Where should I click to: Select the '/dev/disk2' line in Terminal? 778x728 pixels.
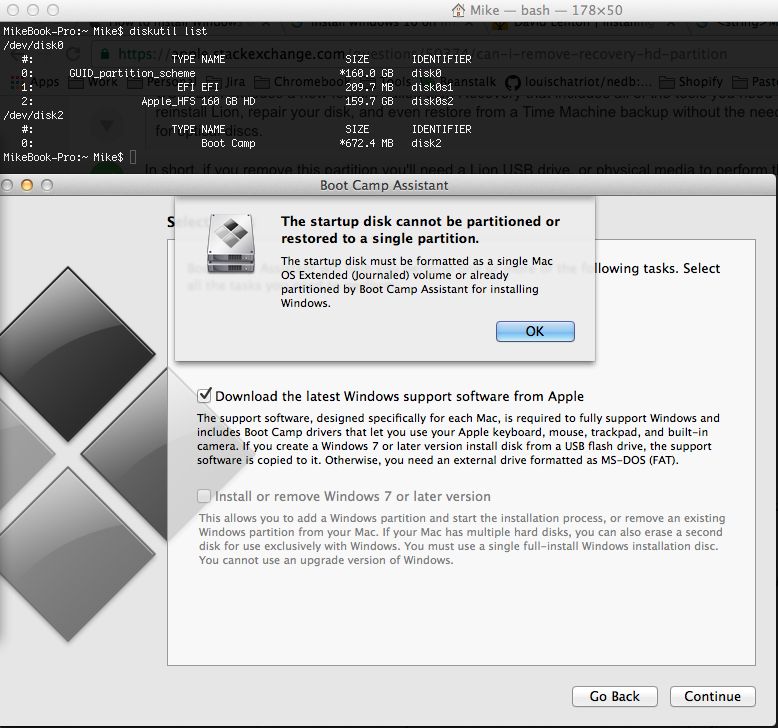[33, 115]
